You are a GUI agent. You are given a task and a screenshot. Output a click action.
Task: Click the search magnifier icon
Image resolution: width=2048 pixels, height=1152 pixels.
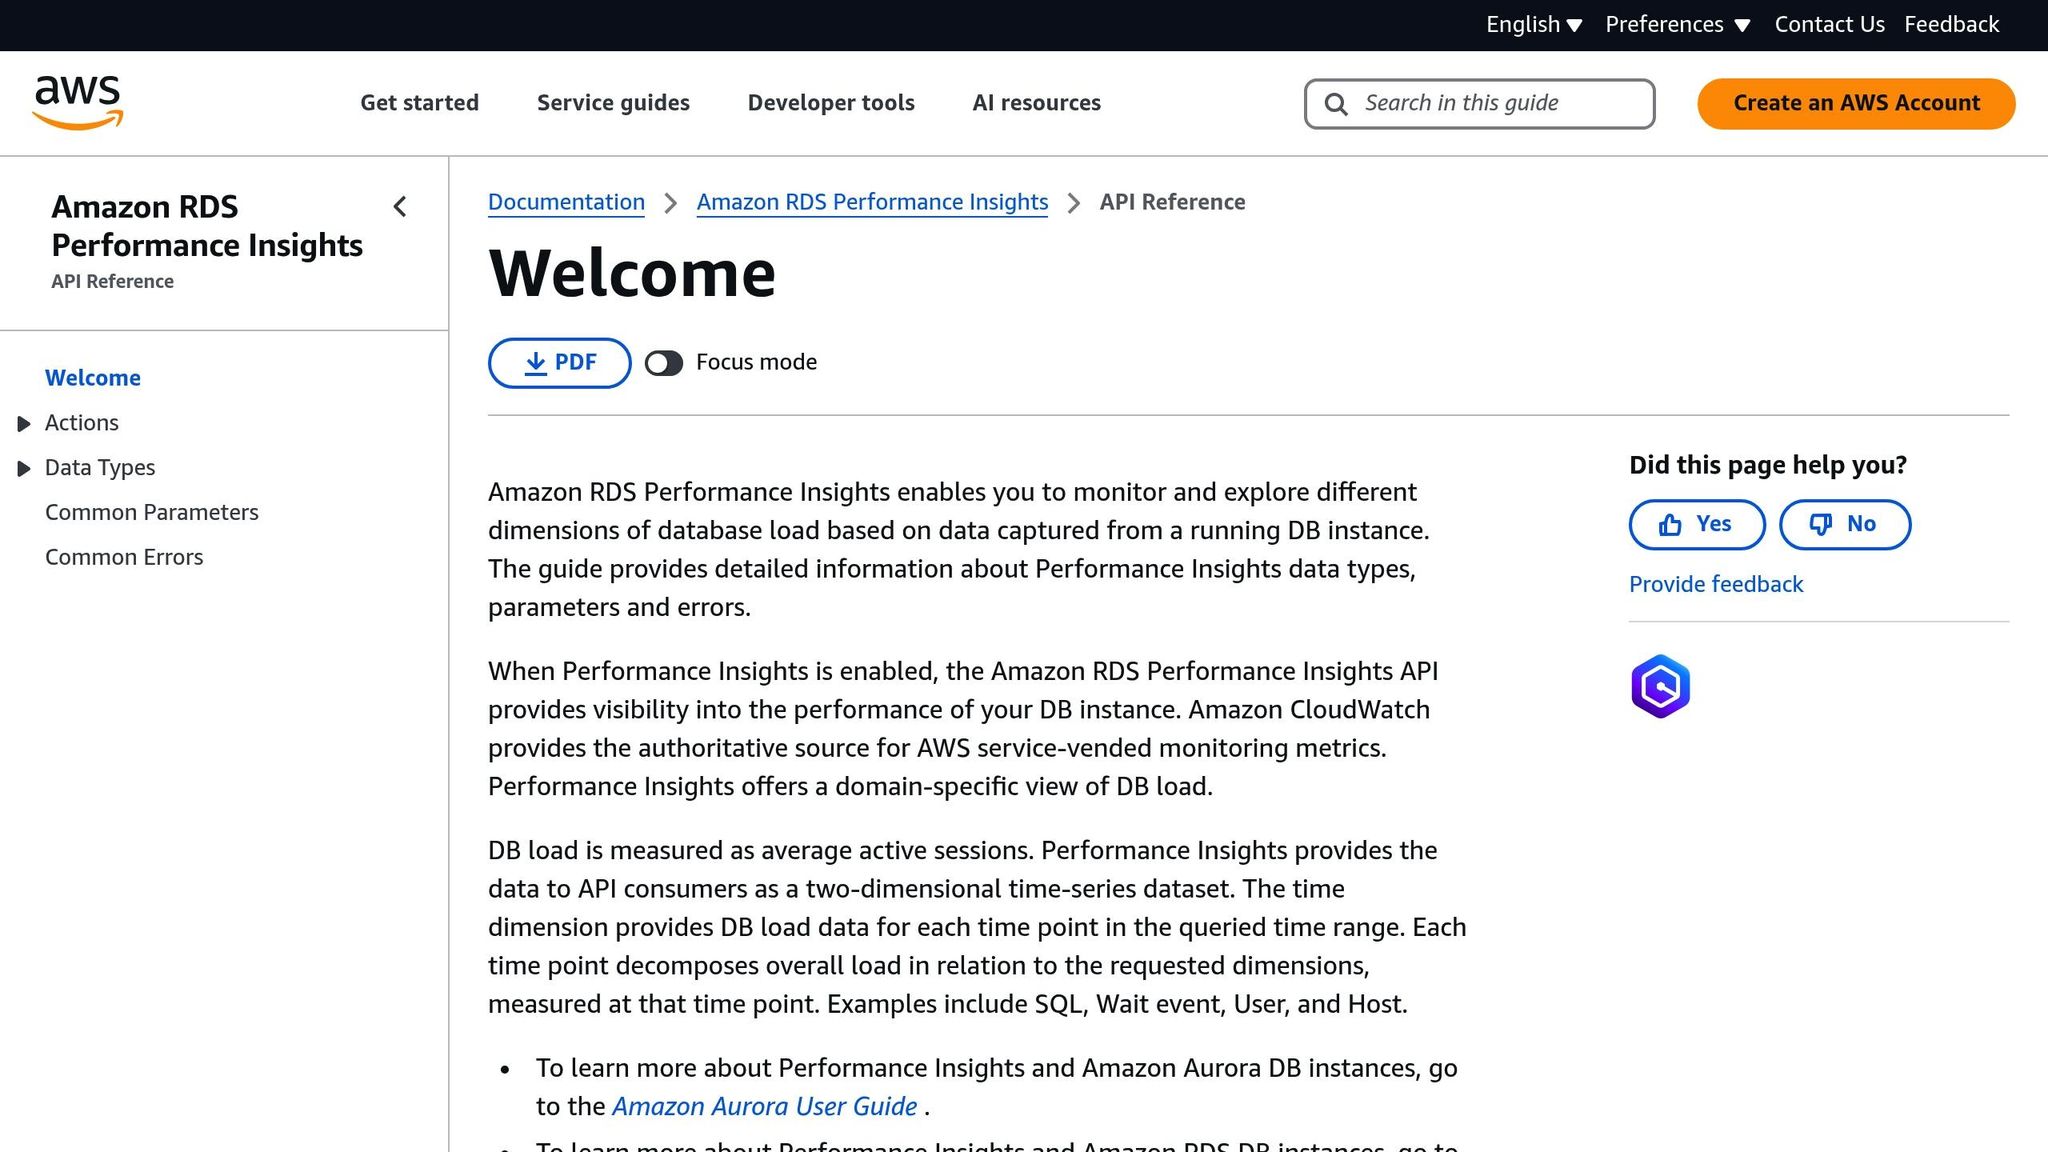(x=1336, y=104)
